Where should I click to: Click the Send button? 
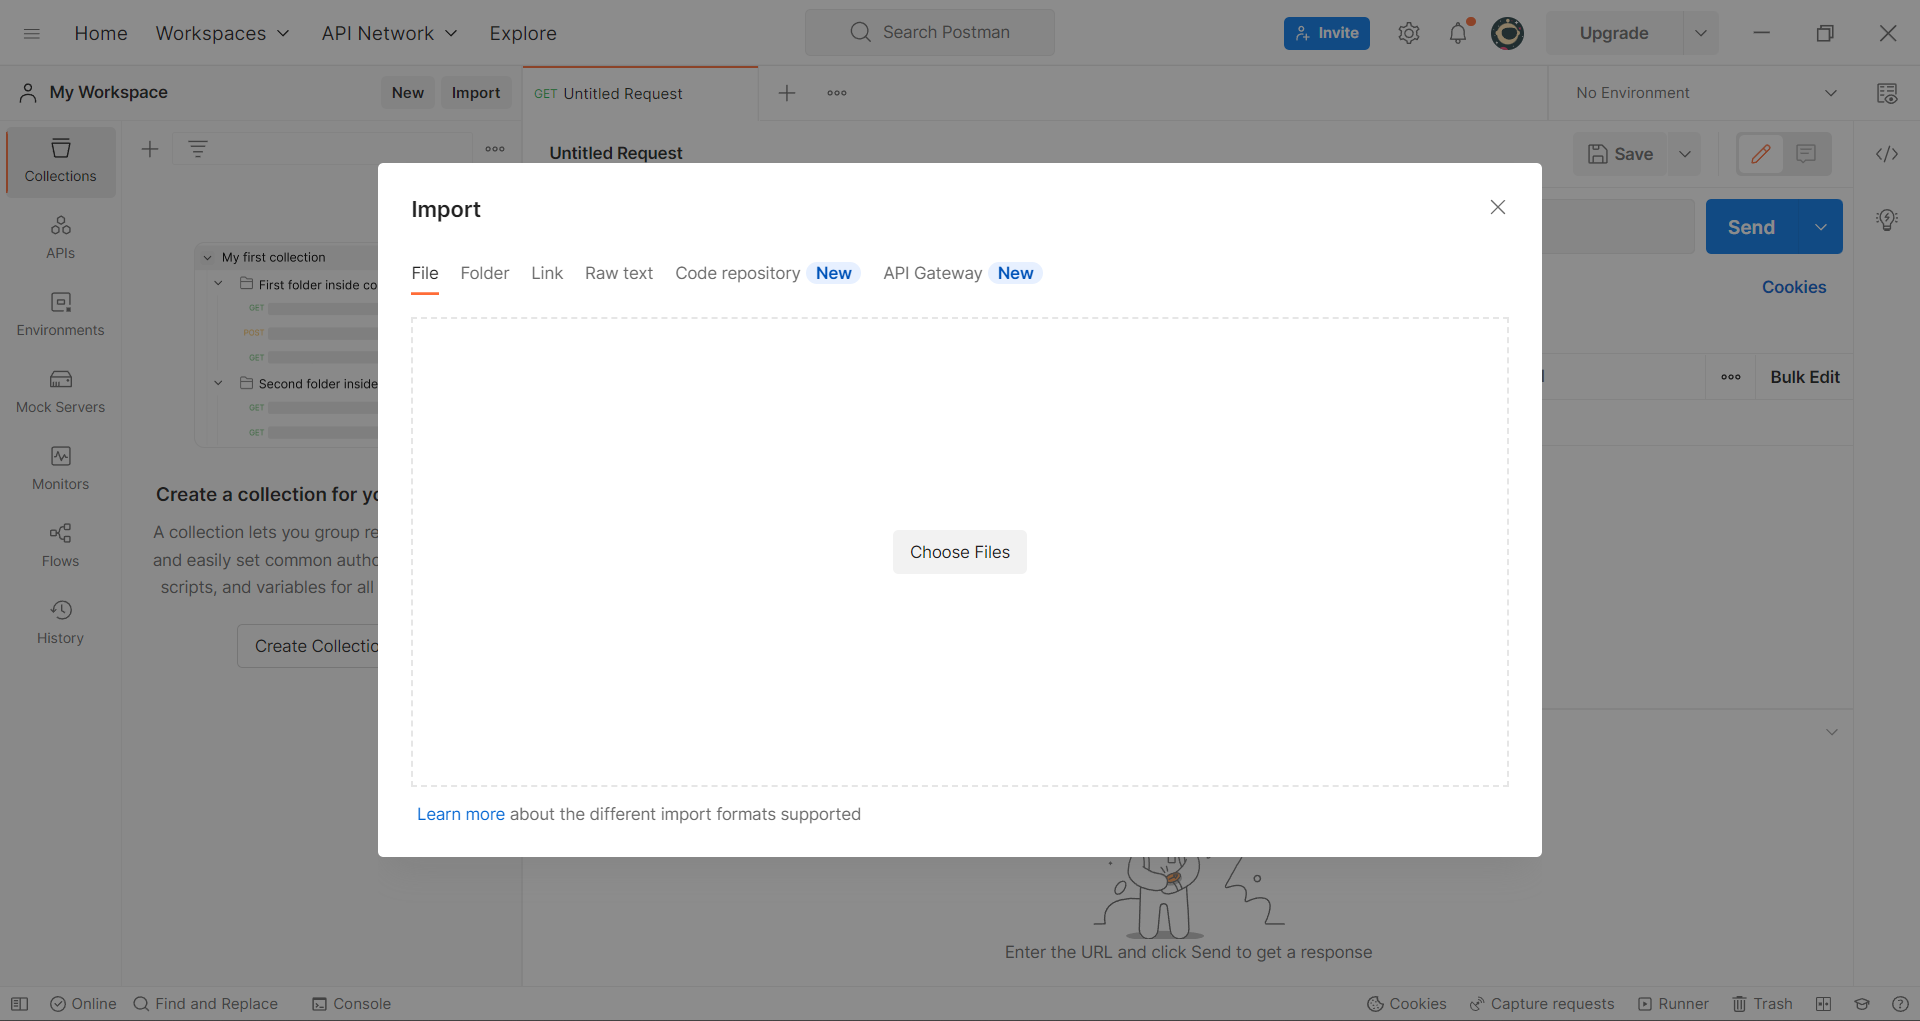pyautogui.click(x=1752, y=227)
